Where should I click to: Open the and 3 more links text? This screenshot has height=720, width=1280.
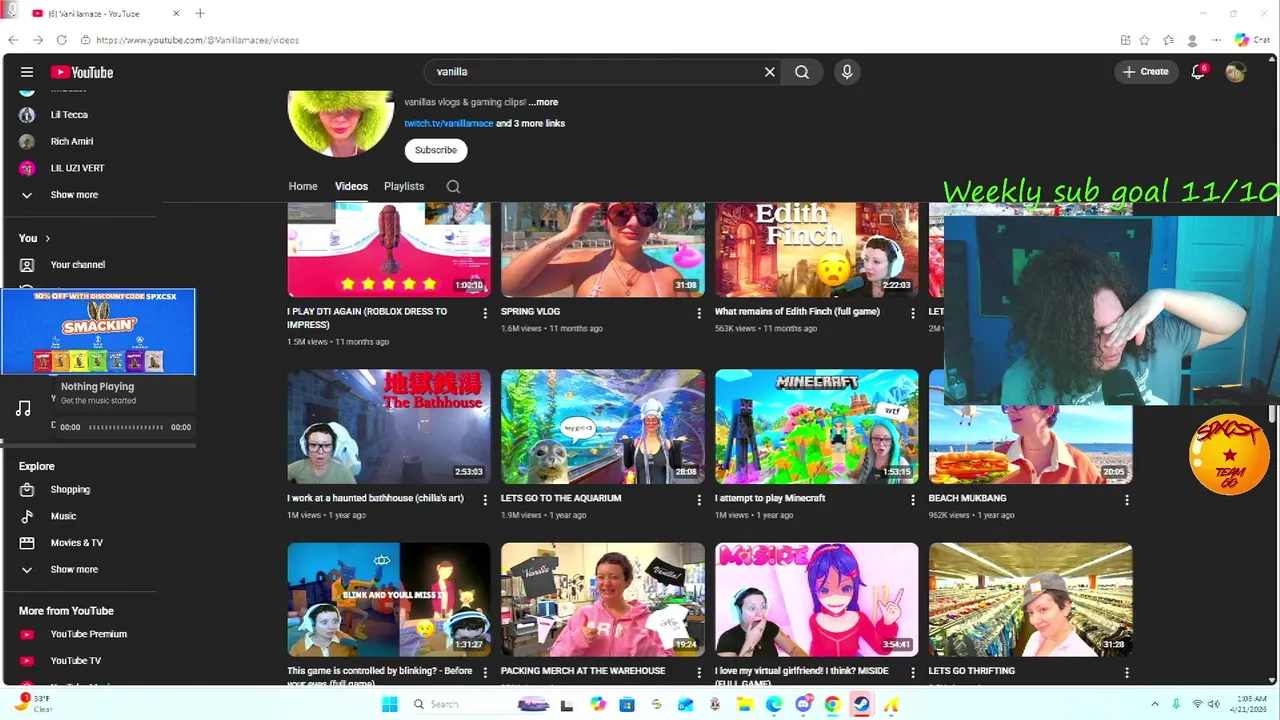point(531,123)
